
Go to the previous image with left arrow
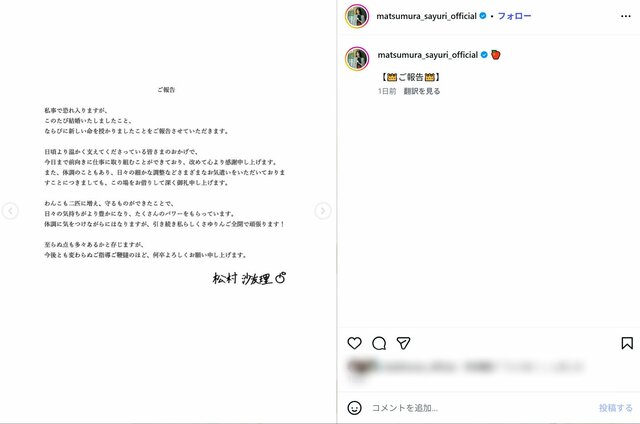tap(10, 211)
